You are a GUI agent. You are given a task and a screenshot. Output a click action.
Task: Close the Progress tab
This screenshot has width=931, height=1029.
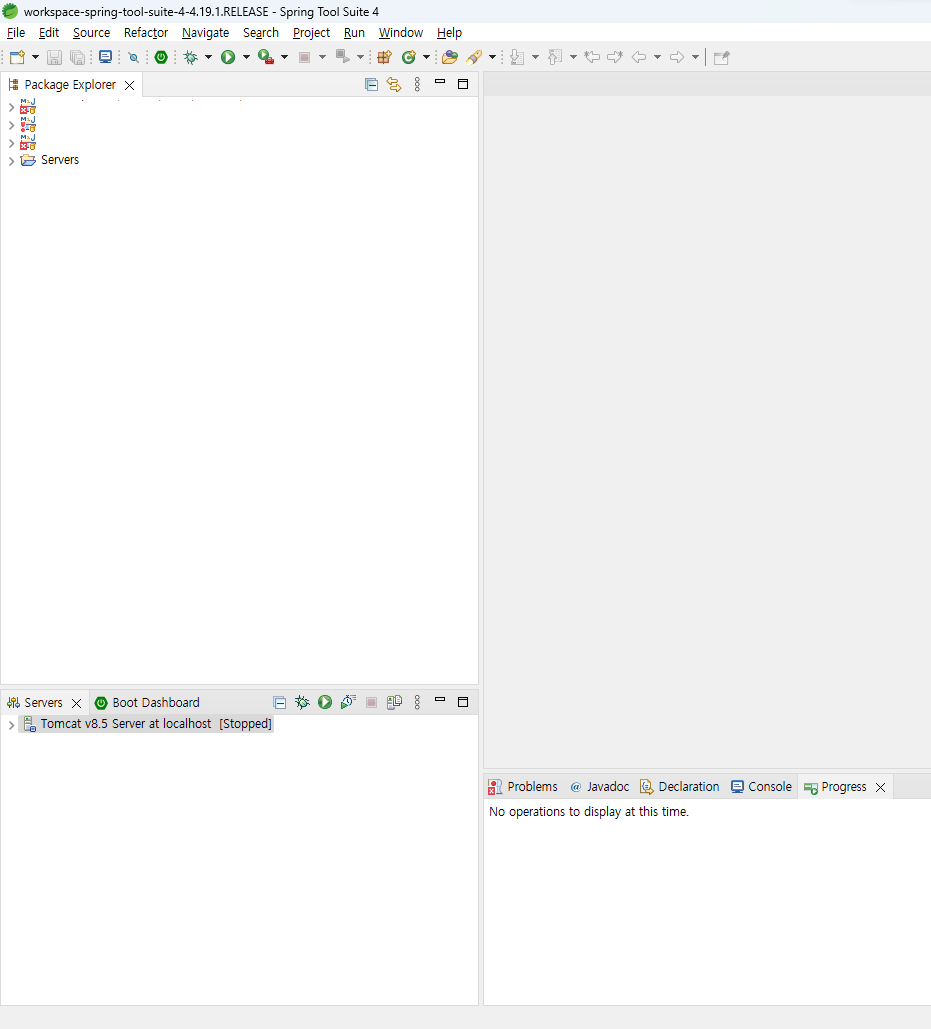tap(880, 788)
